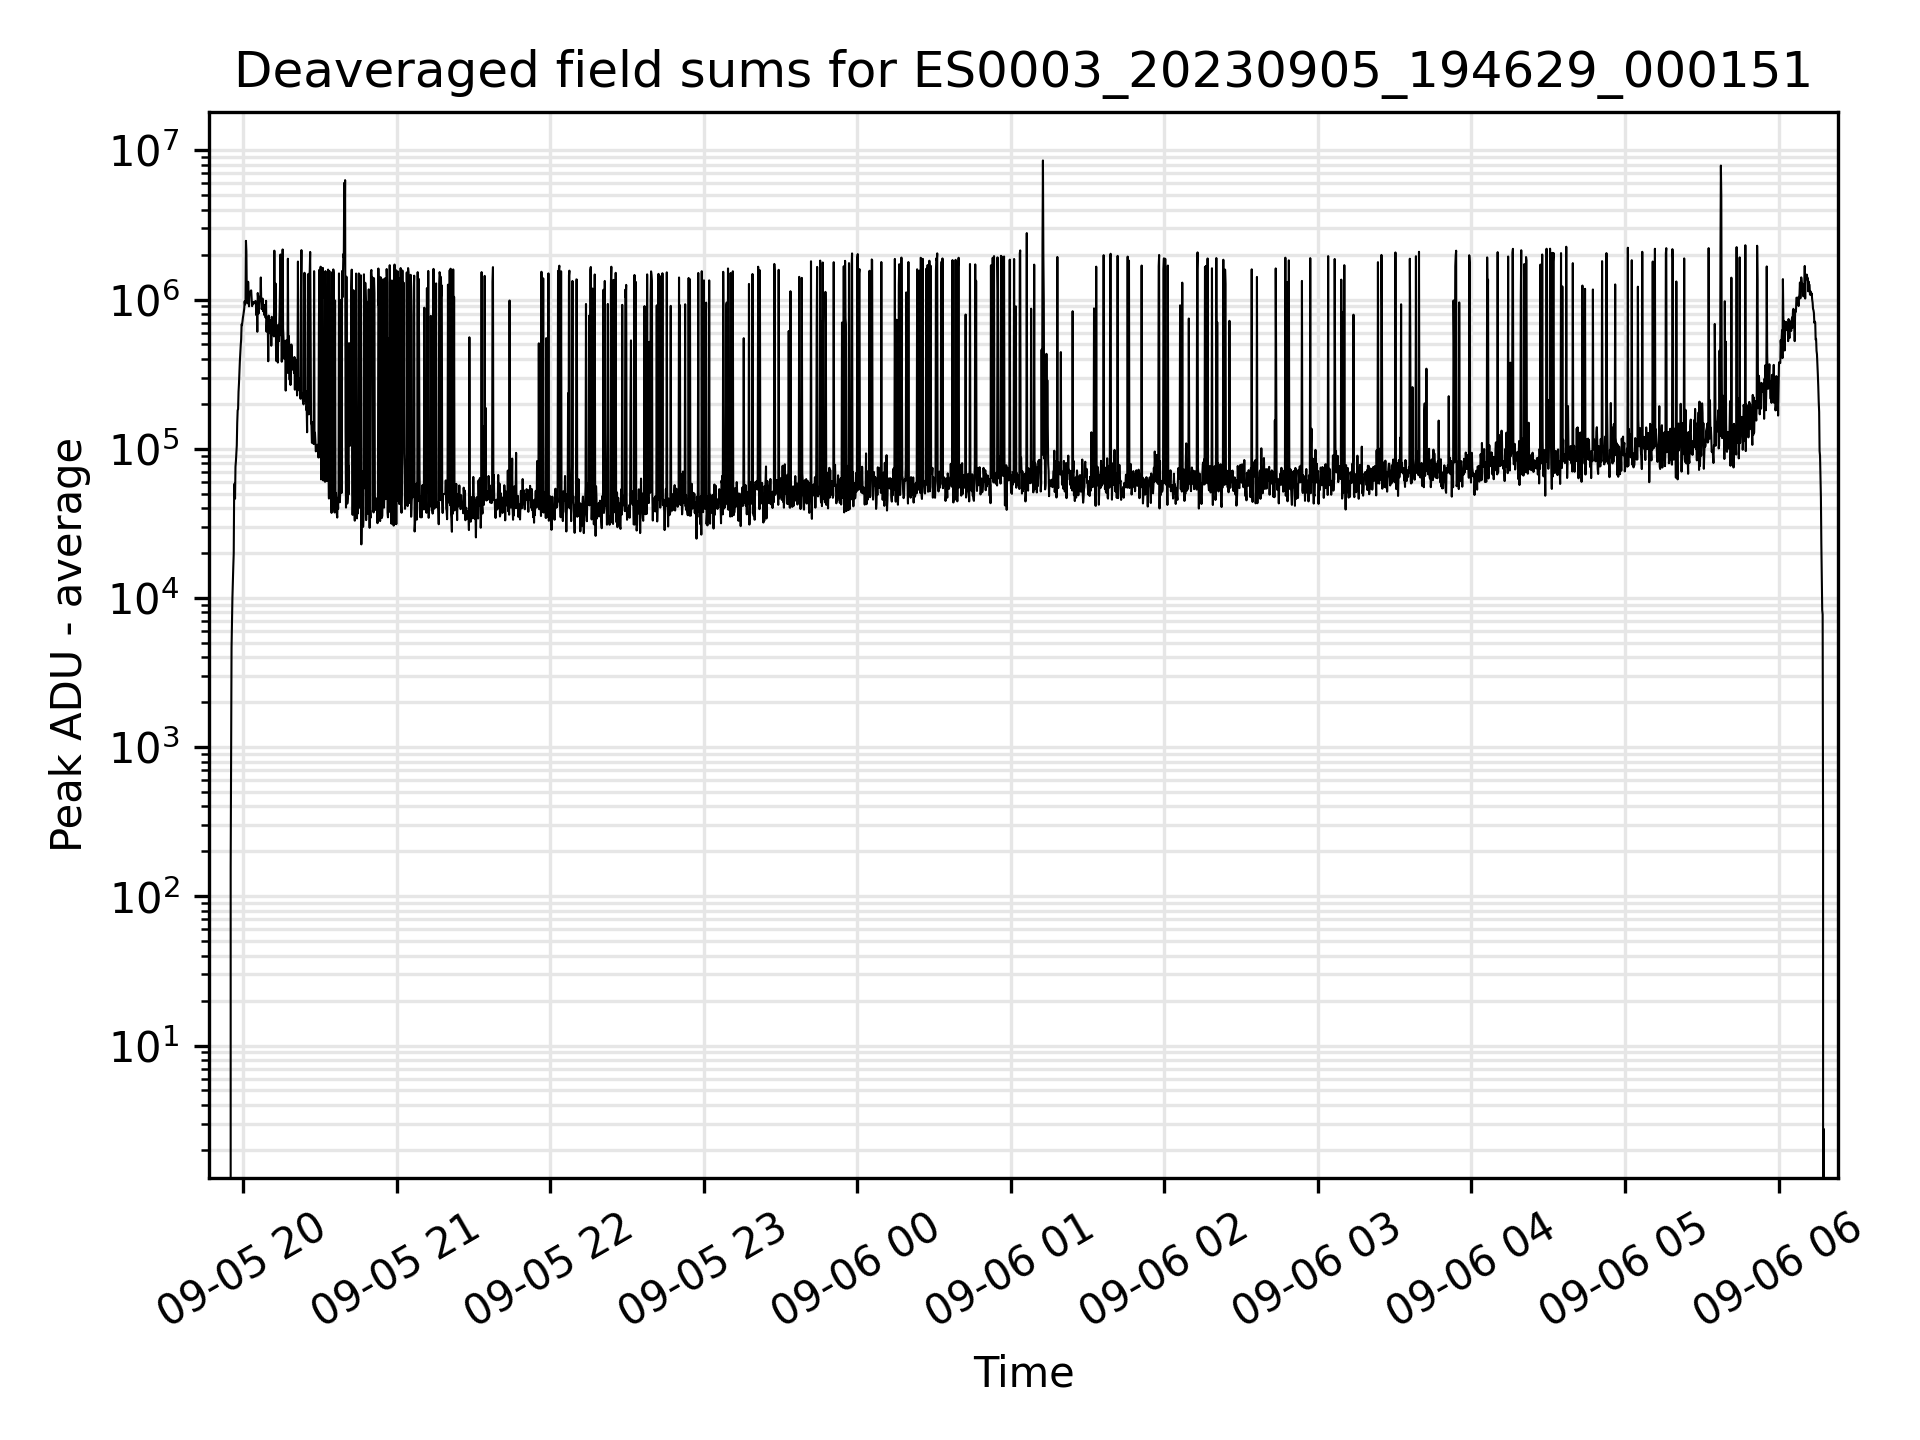Click the x tick label '09-06 06'
The height and width of the screenshot is (1440, 1920).
(x=1777, y=1268)
